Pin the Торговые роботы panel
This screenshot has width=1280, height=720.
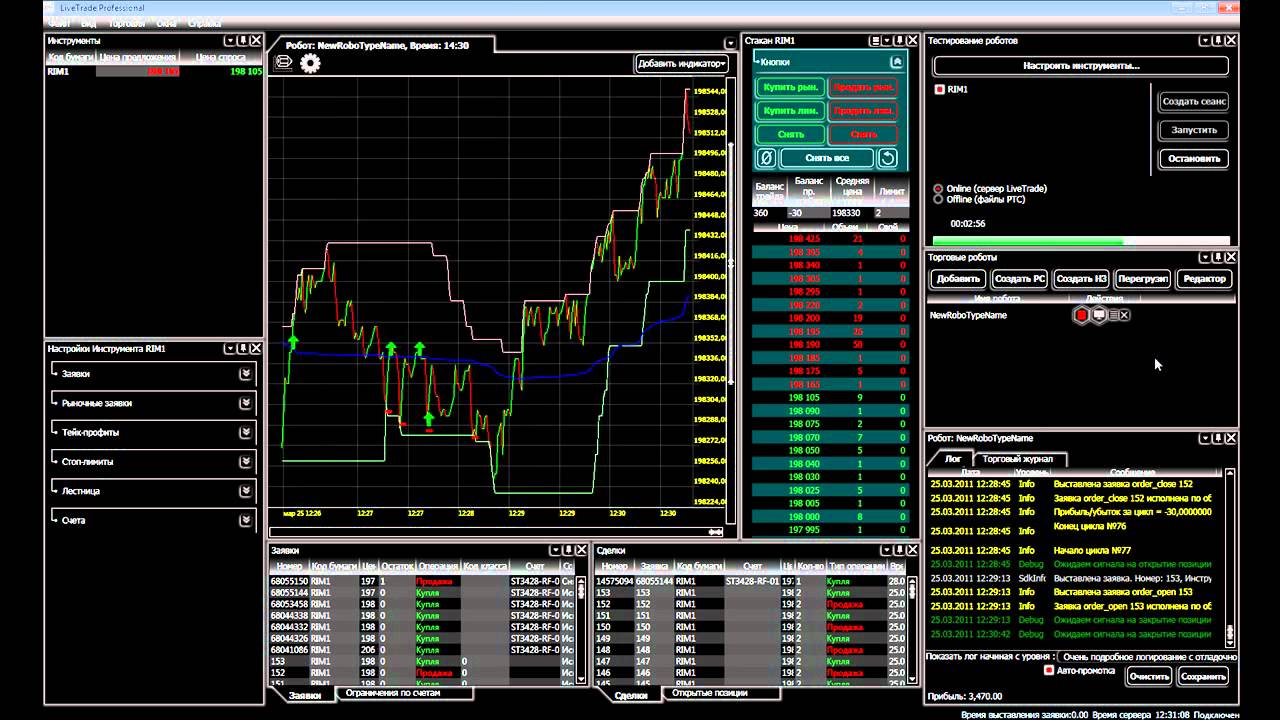(x=1218, y=257)
